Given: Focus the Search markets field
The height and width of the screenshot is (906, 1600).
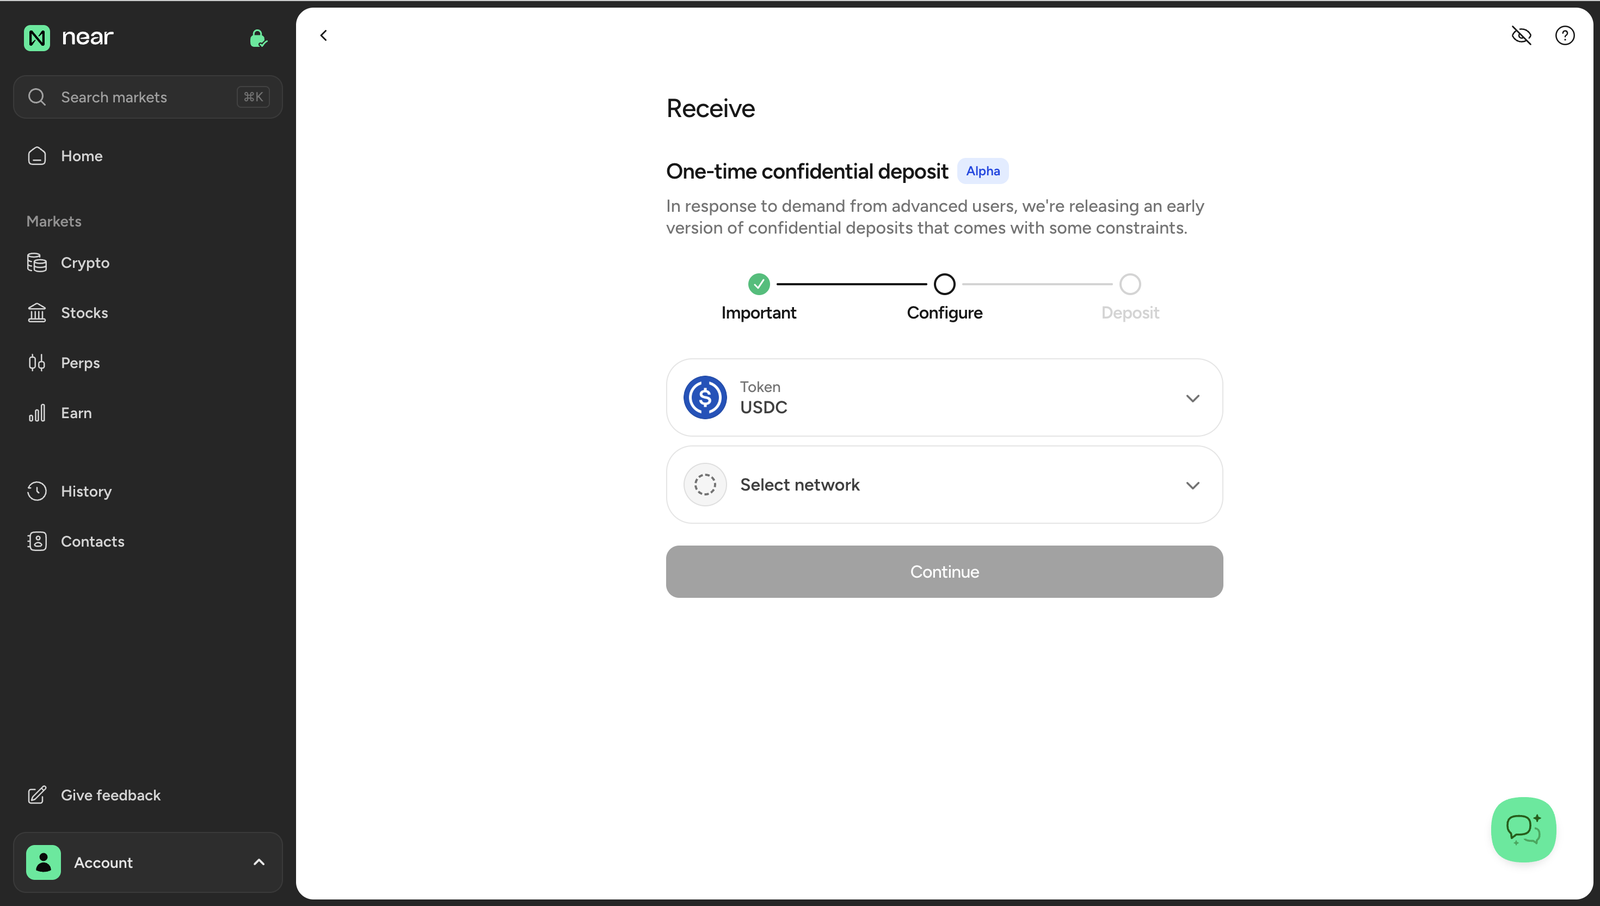Looking at the screenshot, I should (x=148, y=97).
